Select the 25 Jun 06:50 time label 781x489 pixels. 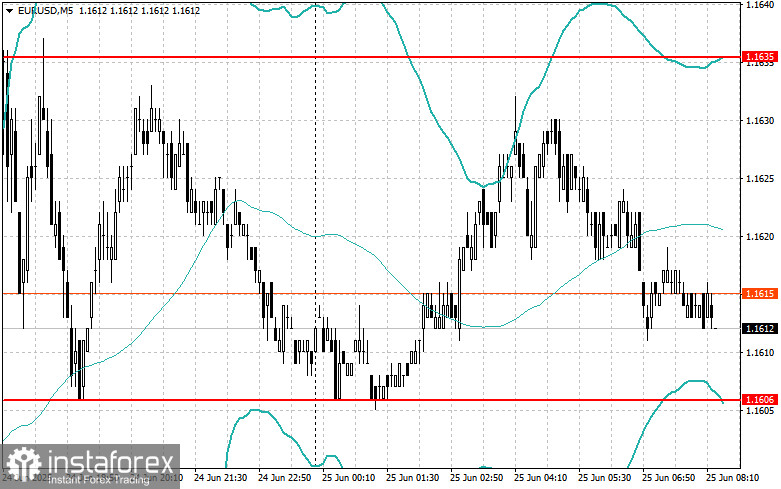coord(668,478)
